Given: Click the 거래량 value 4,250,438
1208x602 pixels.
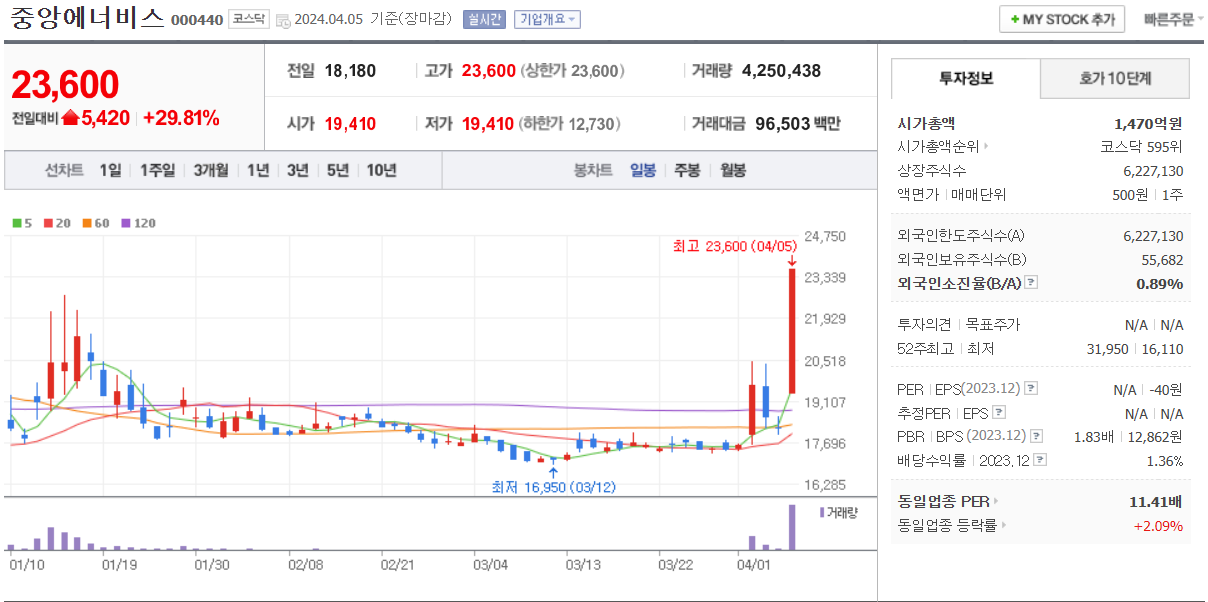Looking at the screenshot, I should coord(781,70).
